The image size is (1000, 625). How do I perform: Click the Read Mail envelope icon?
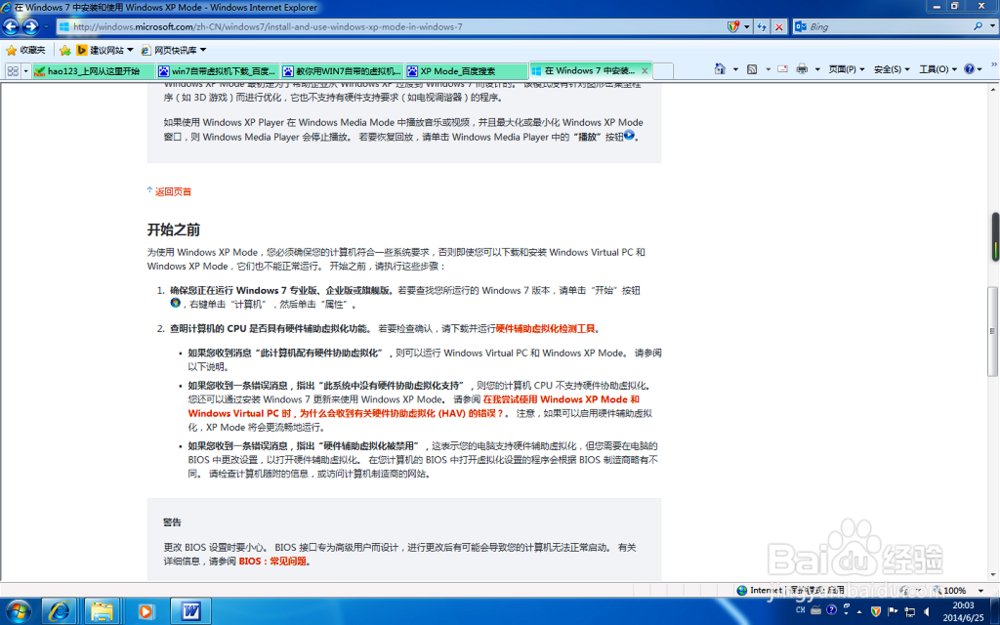click(783, 69)
